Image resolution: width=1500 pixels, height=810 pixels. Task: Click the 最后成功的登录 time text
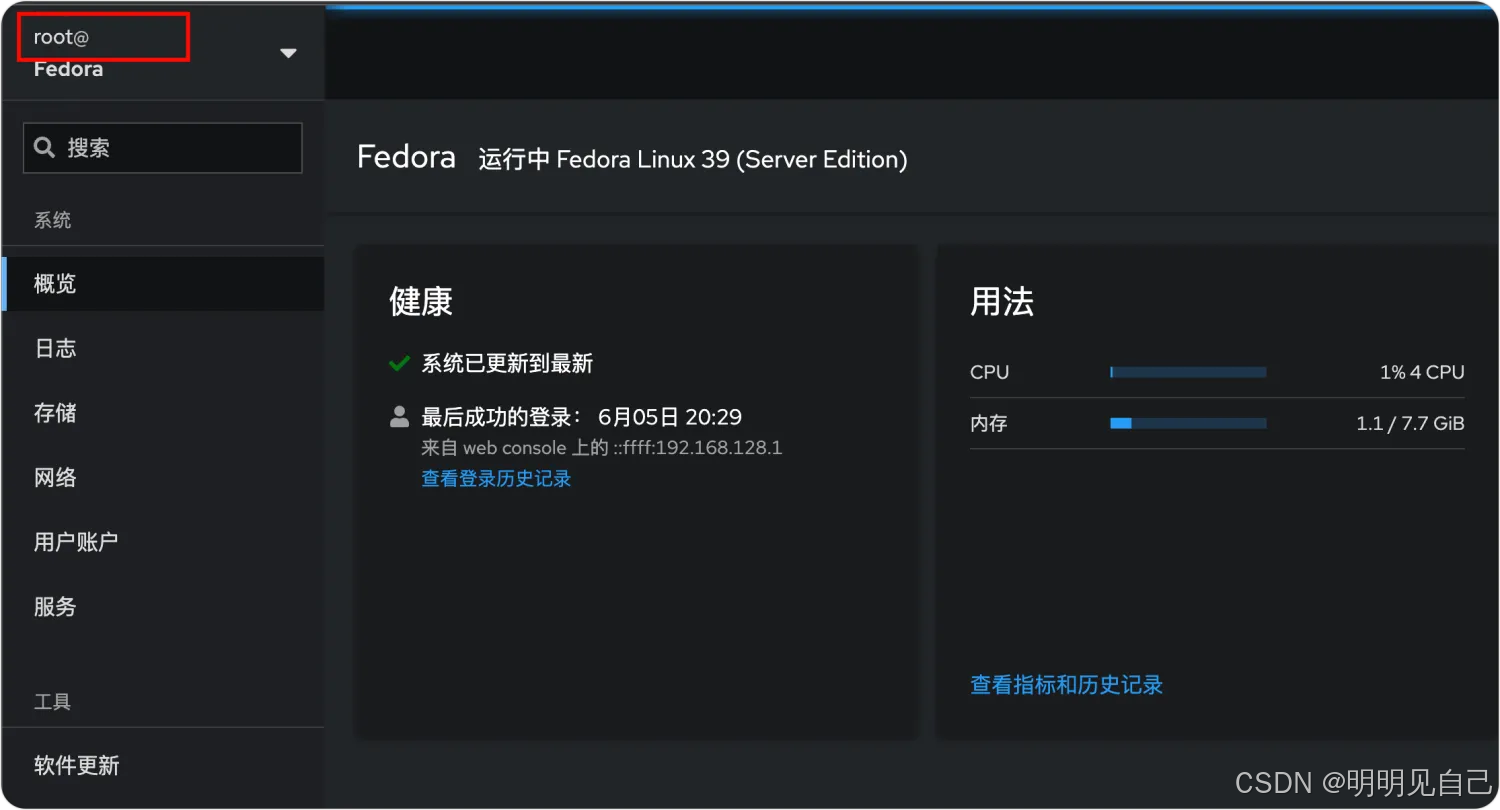(x=582, y=416)
